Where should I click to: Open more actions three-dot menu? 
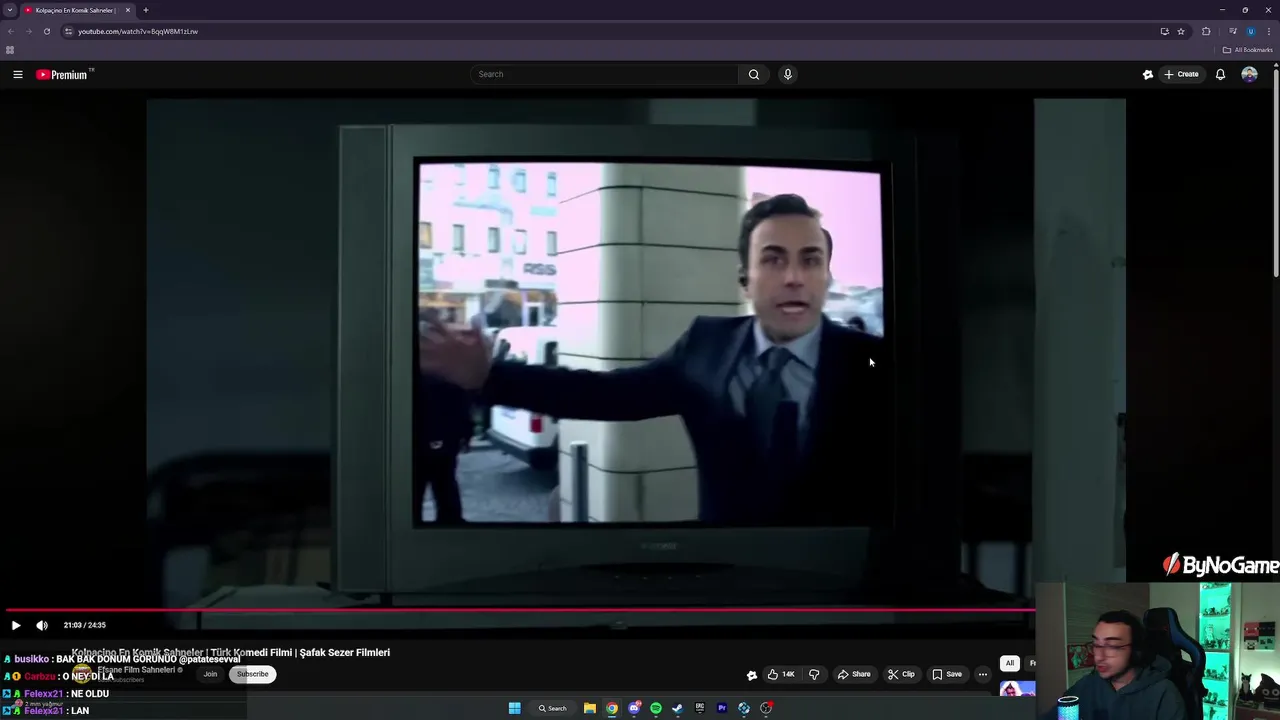pyautogui.click(x=983, y=674)
